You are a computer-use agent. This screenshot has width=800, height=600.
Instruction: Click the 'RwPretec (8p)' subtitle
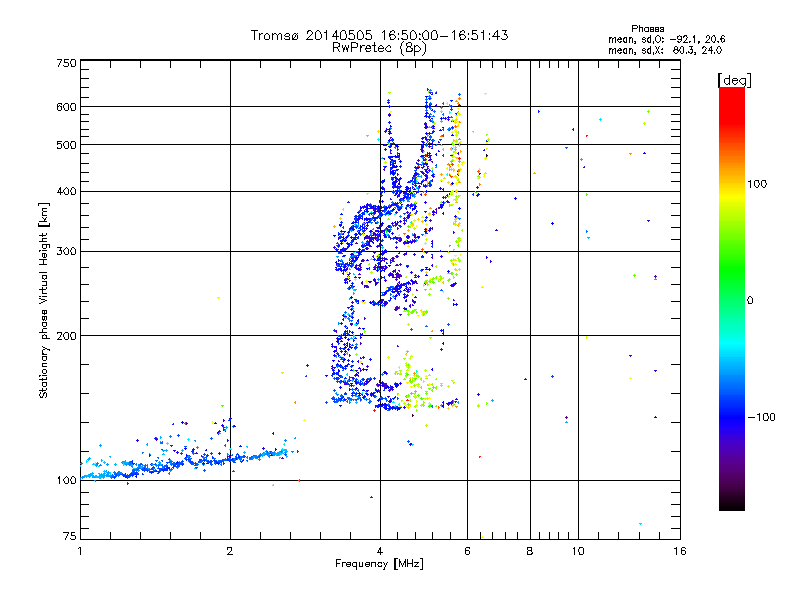point(379,48)
